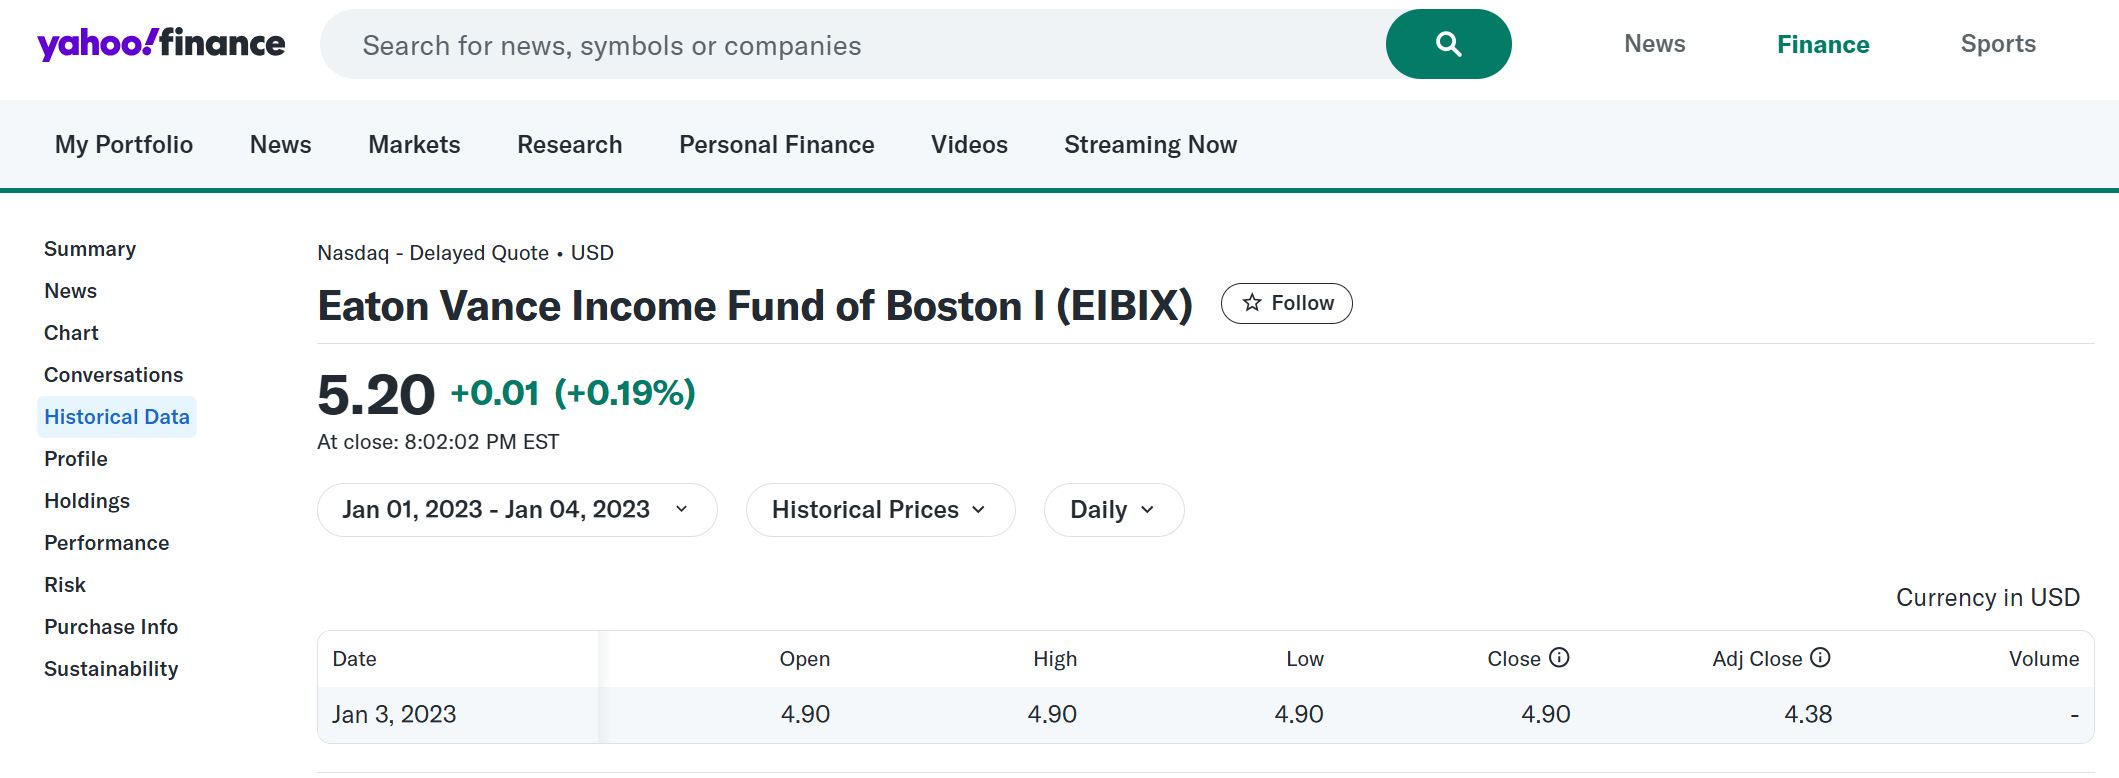Click the search input field
Viewport: 2119px width, 778px height.
(x=800, y=44)
